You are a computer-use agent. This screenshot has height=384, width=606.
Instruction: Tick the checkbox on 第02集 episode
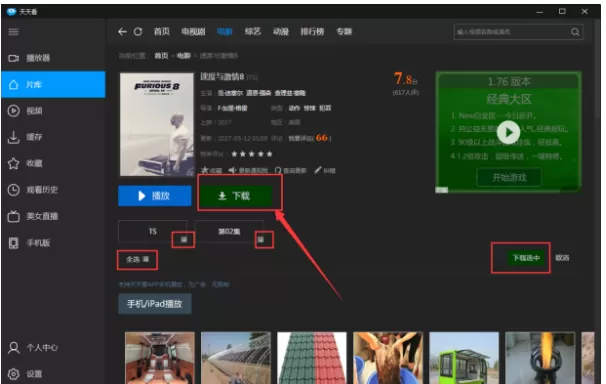click(x=261, y=240)
